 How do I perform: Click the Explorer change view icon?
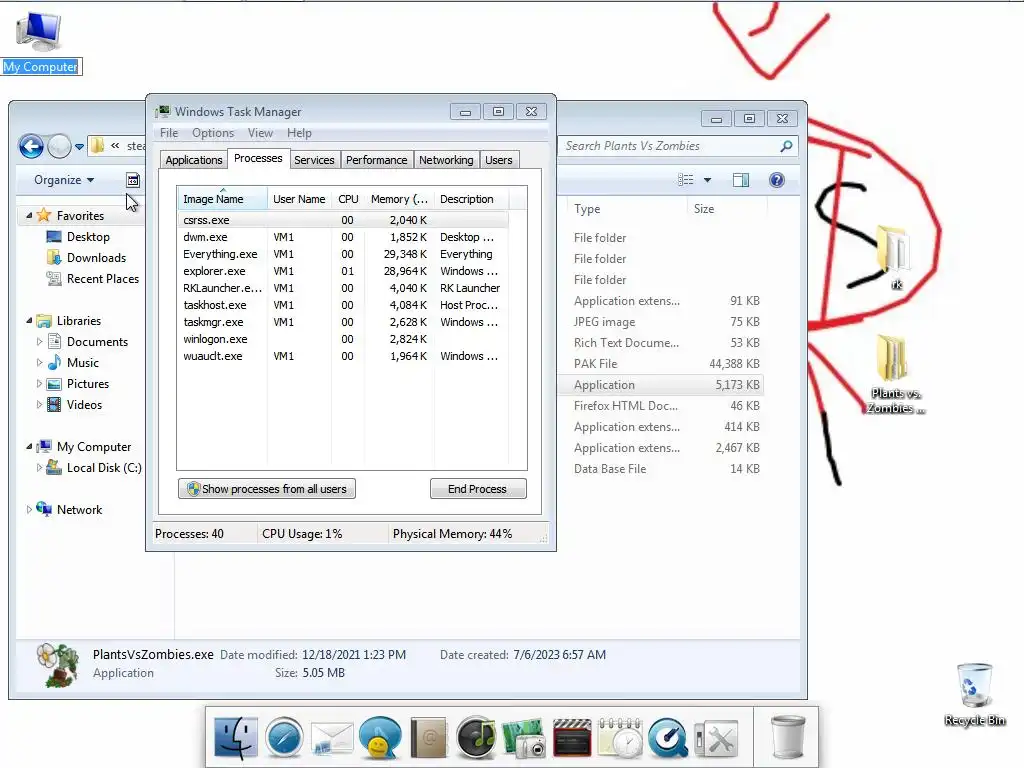[685, 180]
